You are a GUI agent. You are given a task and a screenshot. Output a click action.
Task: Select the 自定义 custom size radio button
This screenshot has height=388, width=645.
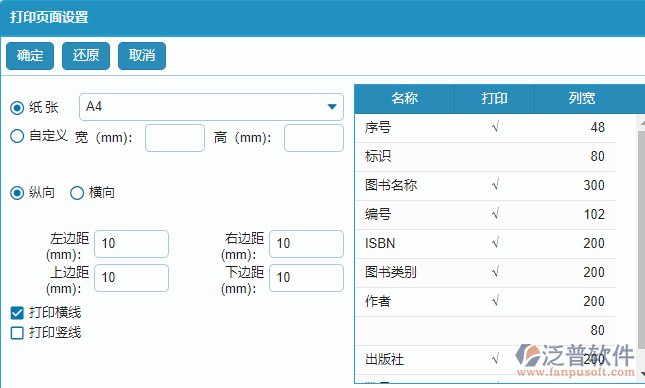tap(17, 136)
